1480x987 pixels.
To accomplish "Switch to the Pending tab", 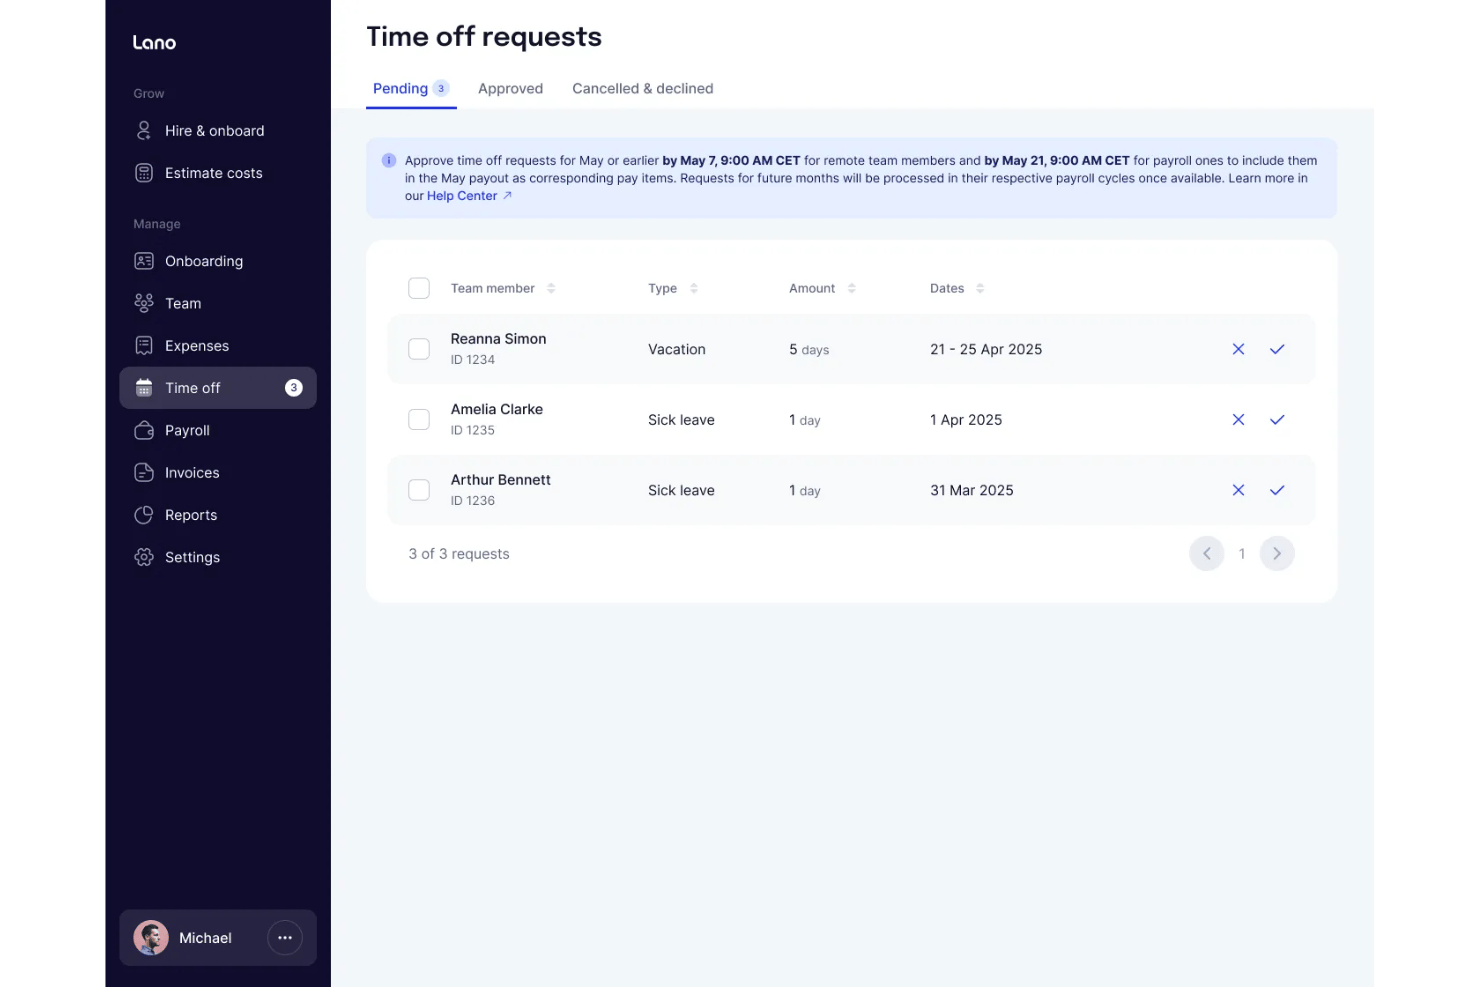I will pos(411,88).
